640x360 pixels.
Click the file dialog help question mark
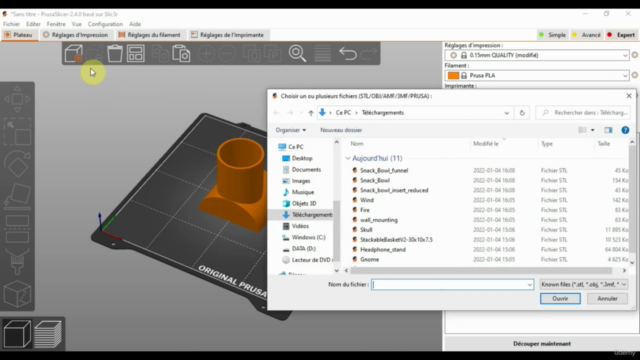point(625,130)
